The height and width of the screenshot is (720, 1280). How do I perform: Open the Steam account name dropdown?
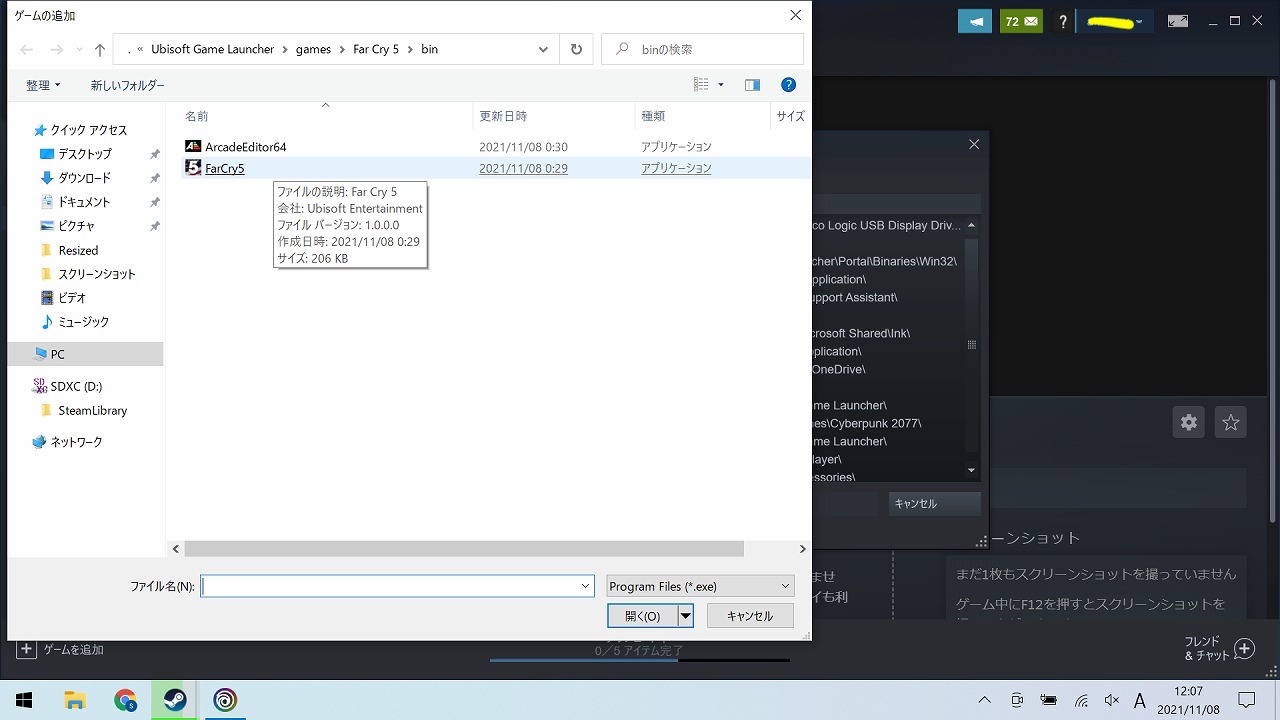click(x=1115, y=22)
